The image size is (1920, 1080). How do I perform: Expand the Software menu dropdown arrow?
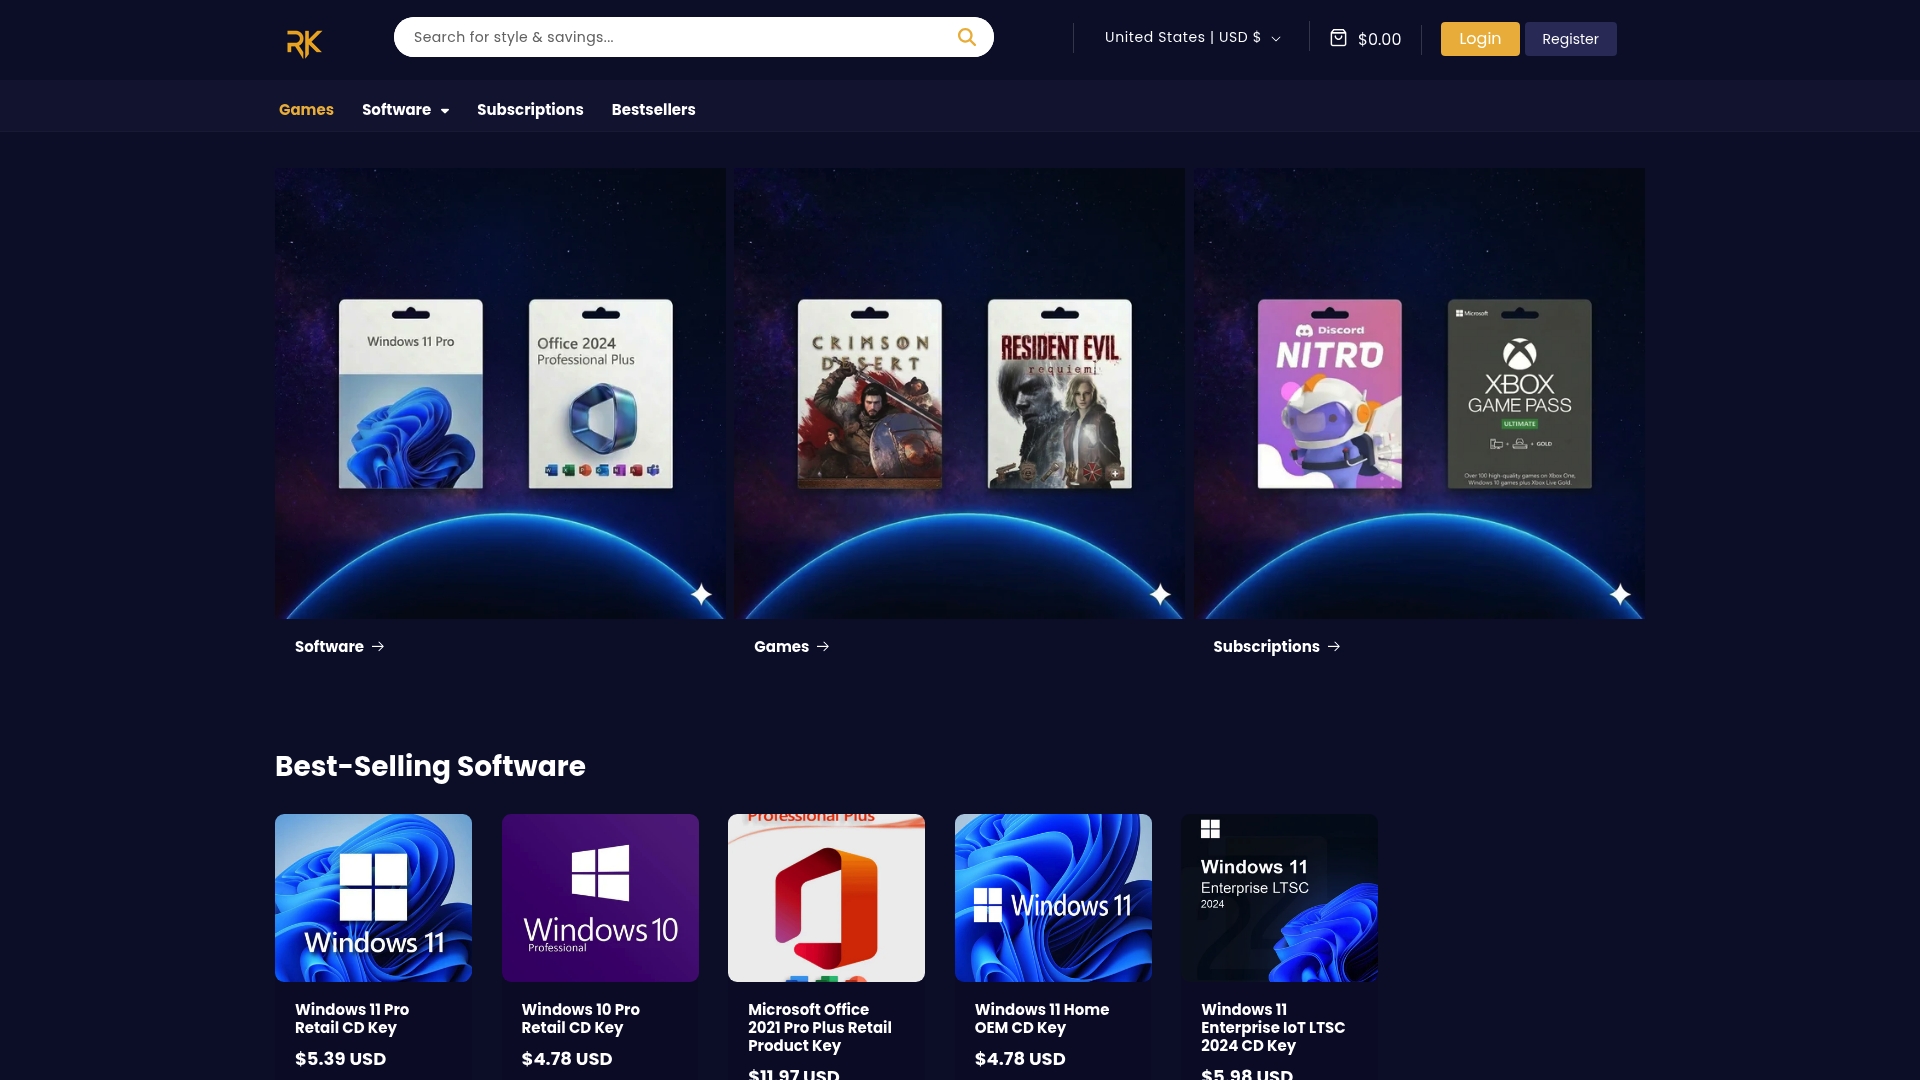click(x=445, y=111)
